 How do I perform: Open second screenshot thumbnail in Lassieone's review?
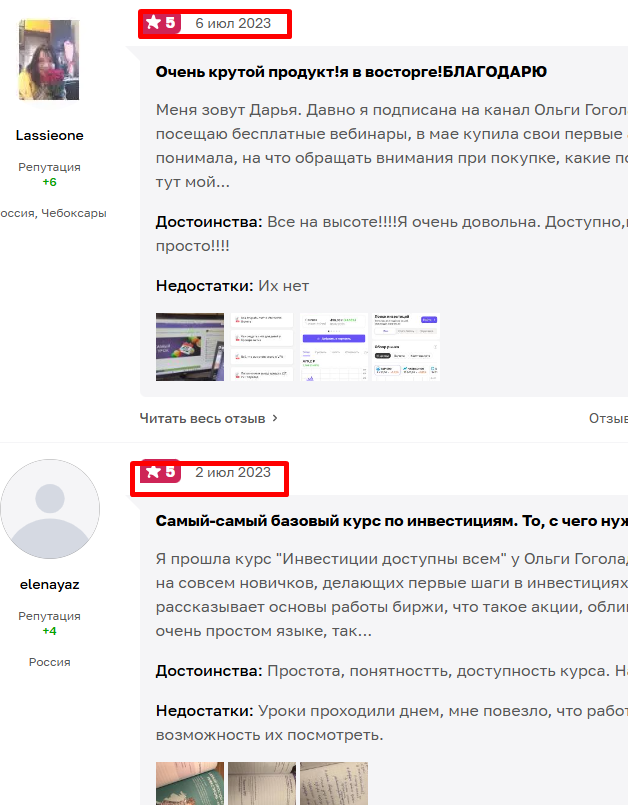[262, 347]
